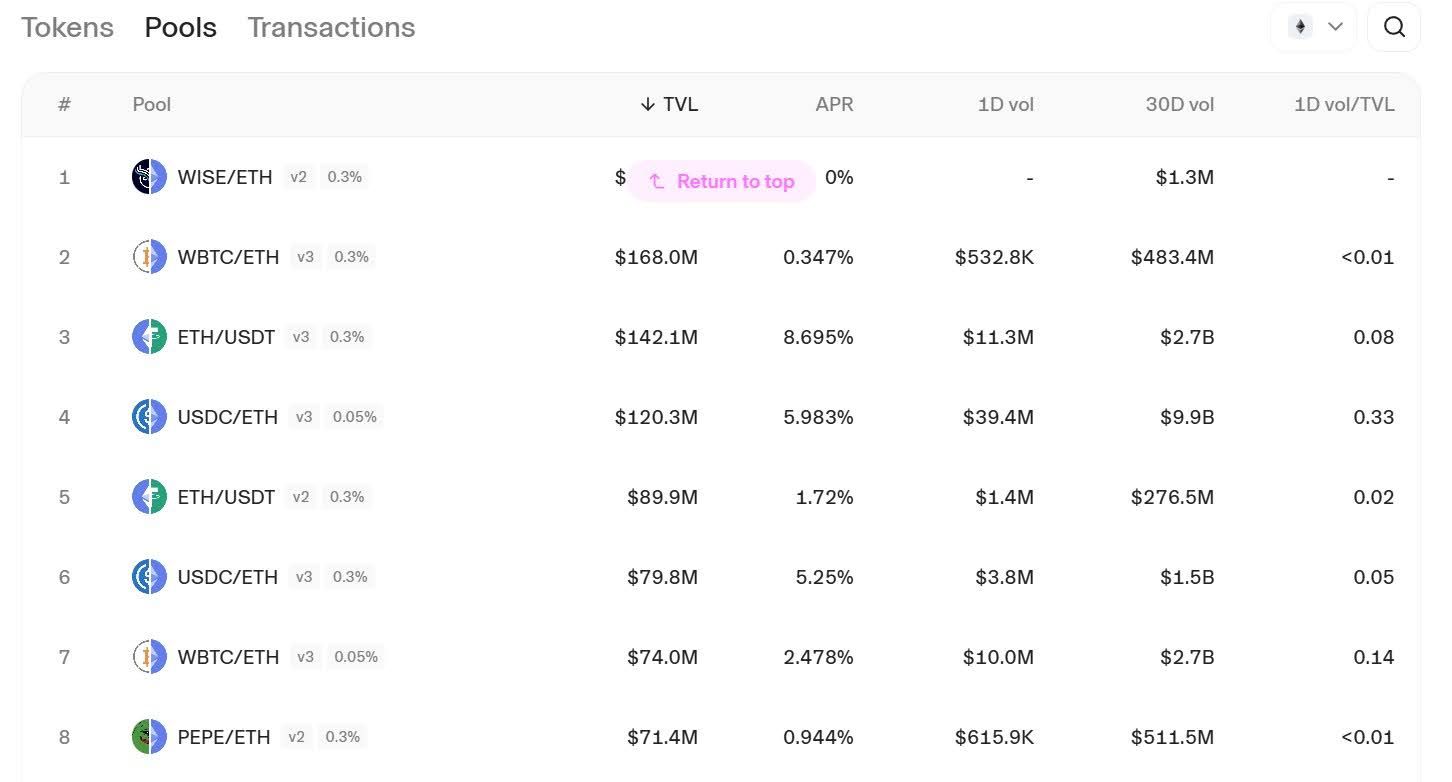1452x782 pixels.
Task: Switch to the Tokens tab
Action: coord(67,27)
